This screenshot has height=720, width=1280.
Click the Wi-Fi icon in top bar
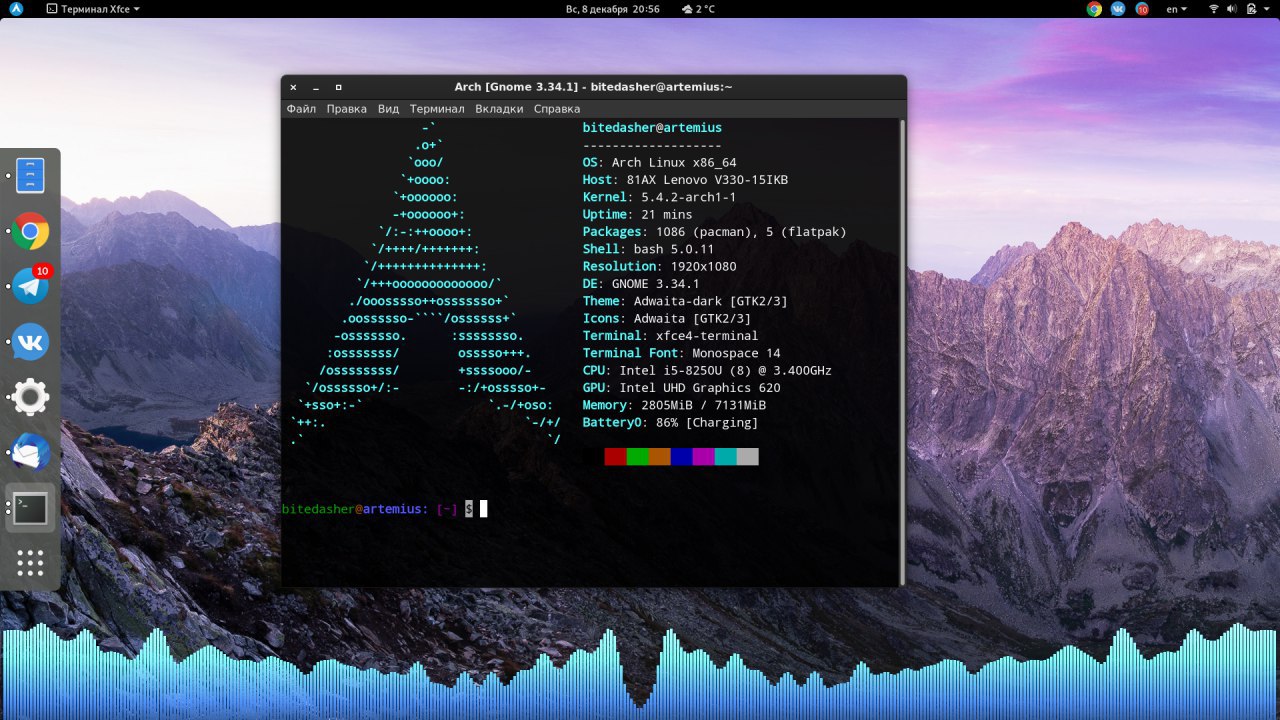1214,9
